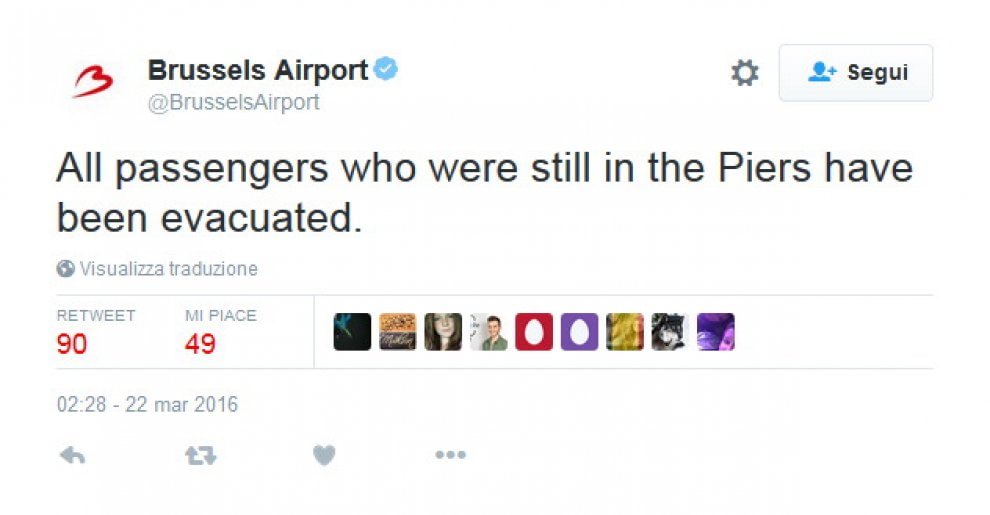990x515 pixels.
Task: Open the gear settings dropdown
Action: [744, 73]
